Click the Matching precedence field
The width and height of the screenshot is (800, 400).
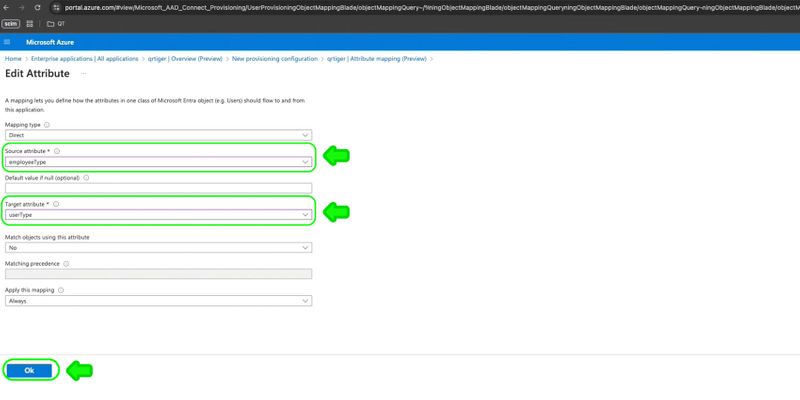[x=158, y=274]
